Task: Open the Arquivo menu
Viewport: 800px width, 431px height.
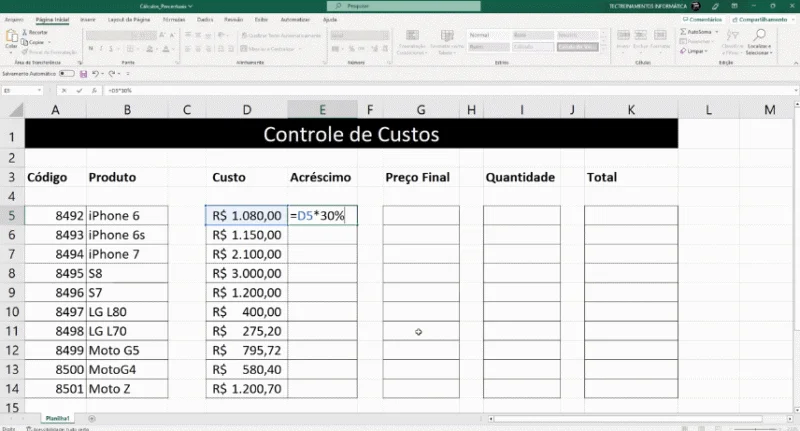Action: 14,19
